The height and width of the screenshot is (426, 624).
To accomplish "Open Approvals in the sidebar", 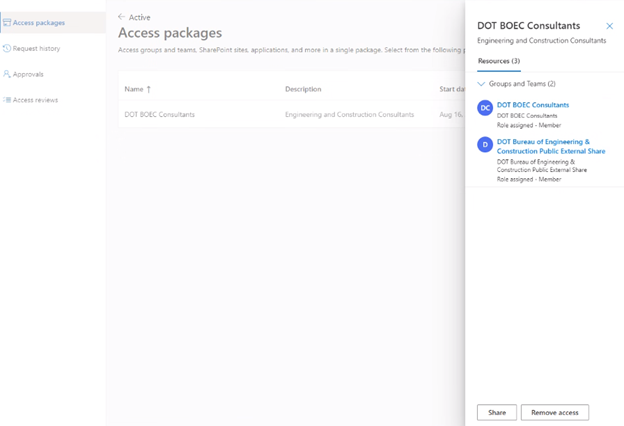I will pos(28,74).
